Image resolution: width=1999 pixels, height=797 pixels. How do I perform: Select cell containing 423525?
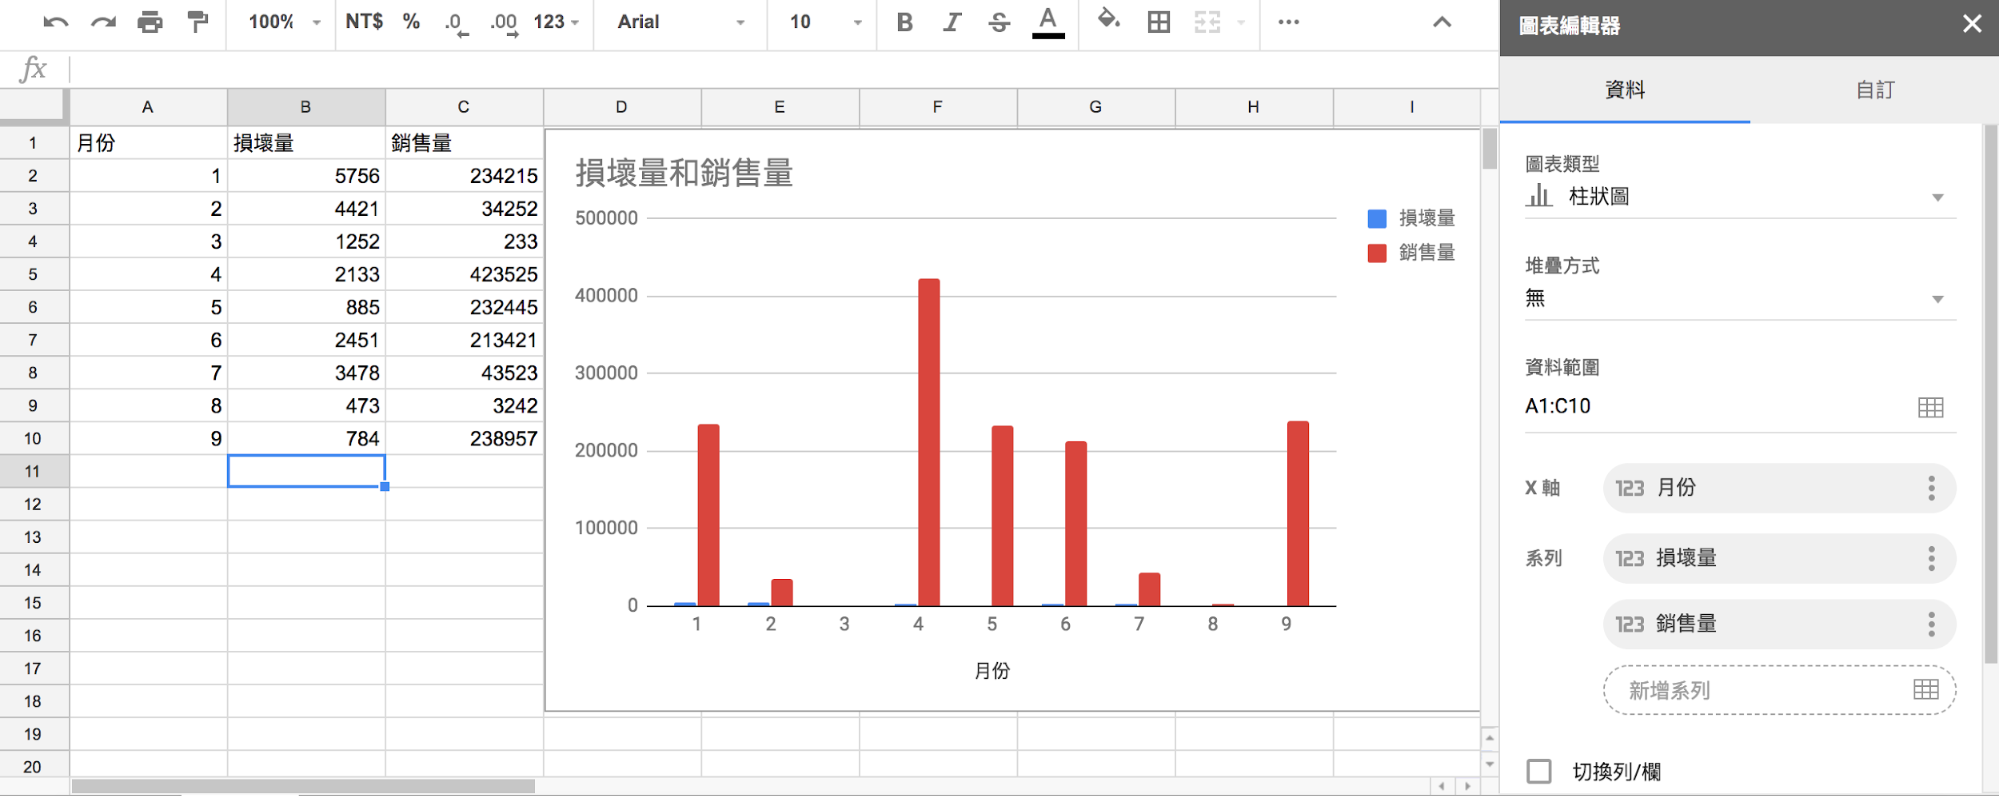pos(464,274)
